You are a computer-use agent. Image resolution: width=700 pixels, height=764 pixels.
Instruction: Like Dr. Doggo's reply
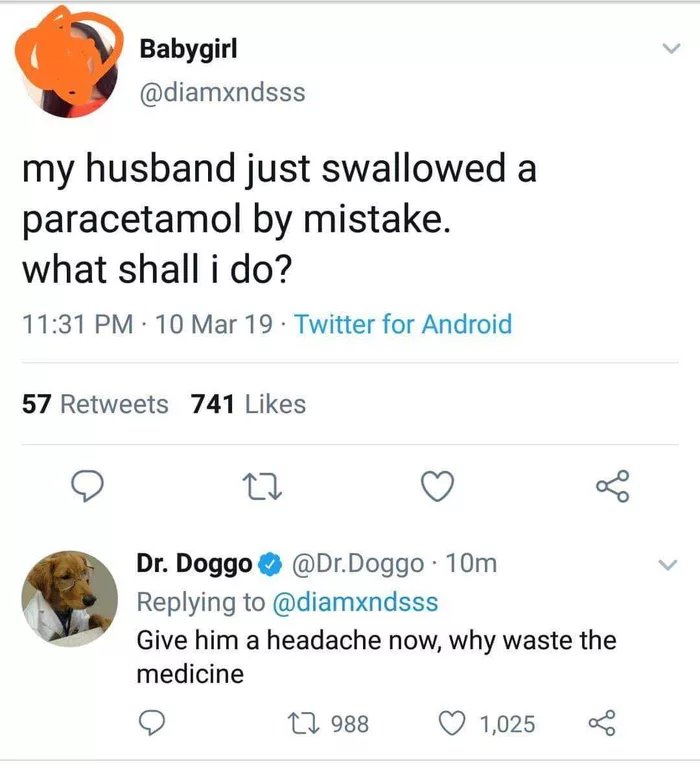(452, 723)
